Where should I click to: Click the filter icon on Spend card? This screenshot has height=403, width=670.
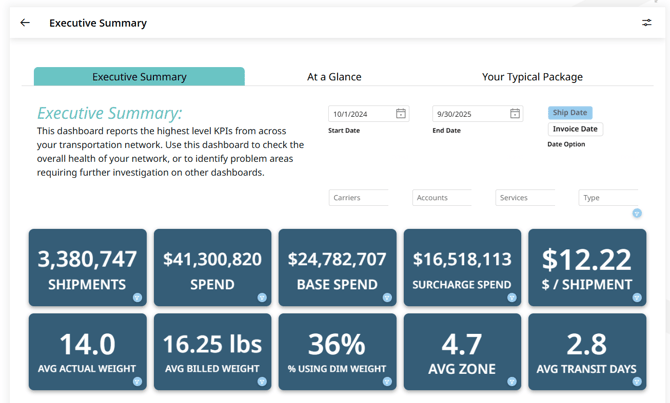262,297
